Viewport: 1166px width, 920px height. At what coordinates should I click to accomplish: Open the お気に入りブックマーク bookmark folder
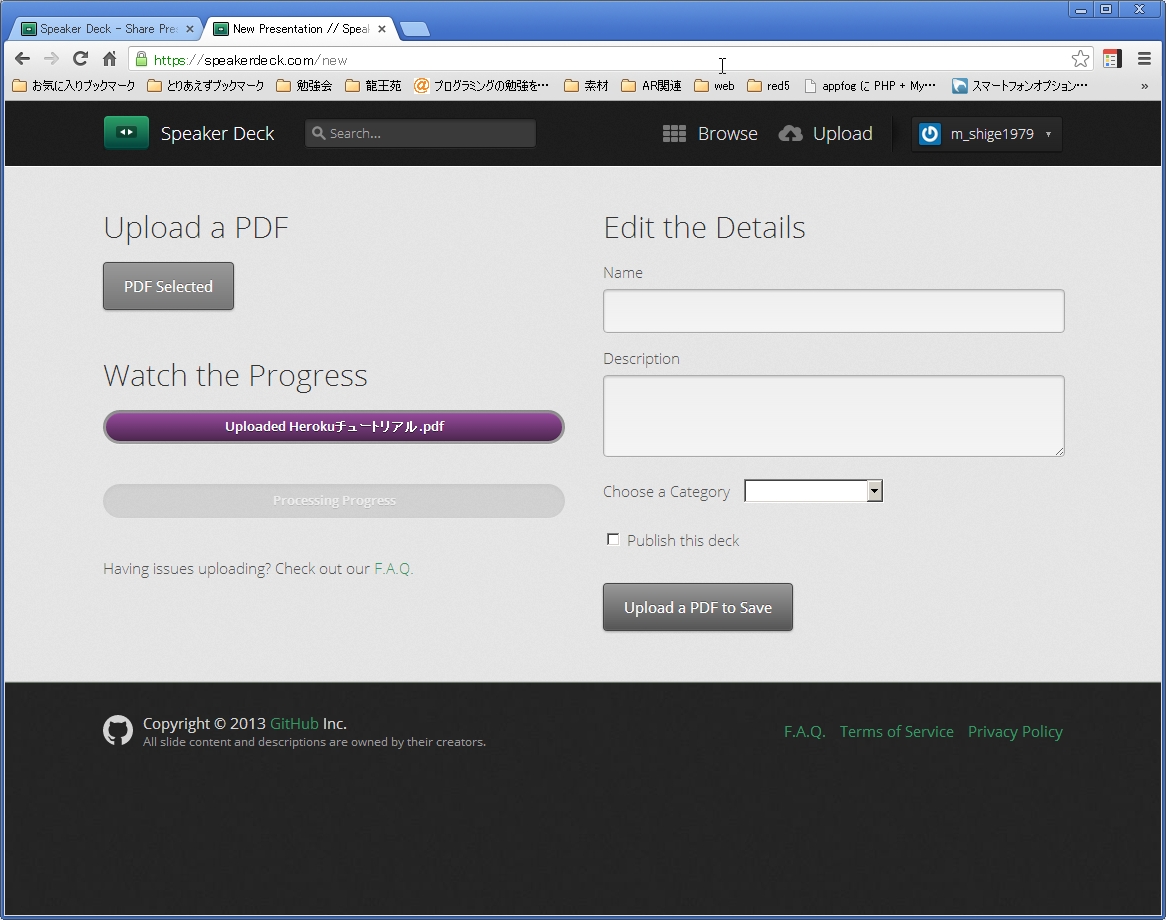(74, 86)
